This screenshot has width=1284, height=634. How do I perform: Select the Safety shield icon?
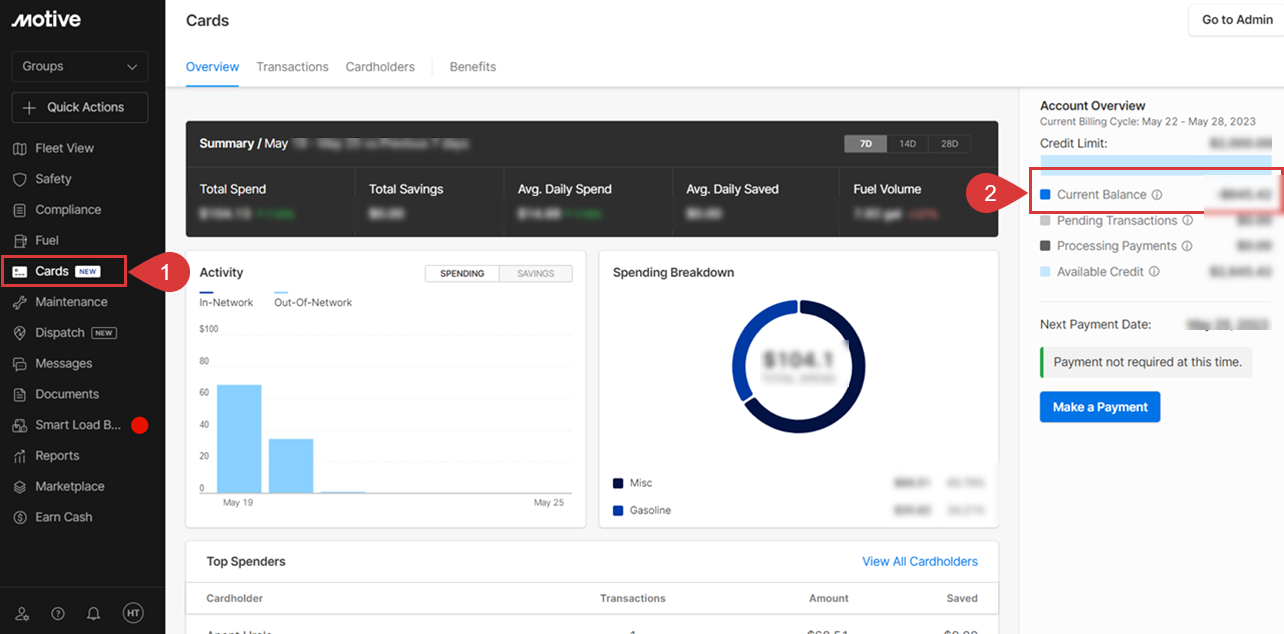point(20,179)
